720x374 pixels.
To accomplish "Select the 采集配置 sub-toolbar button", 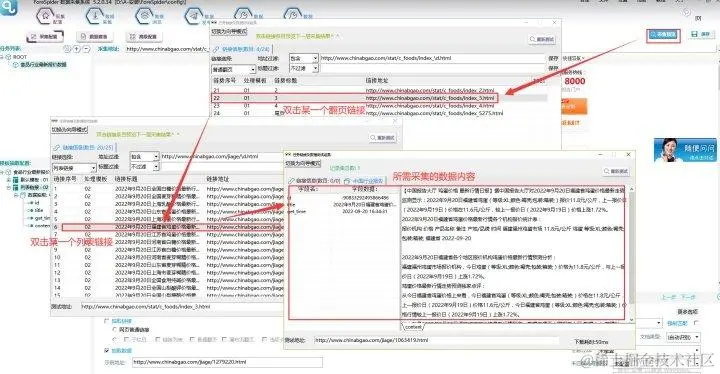I will click(x=45, y=36).
